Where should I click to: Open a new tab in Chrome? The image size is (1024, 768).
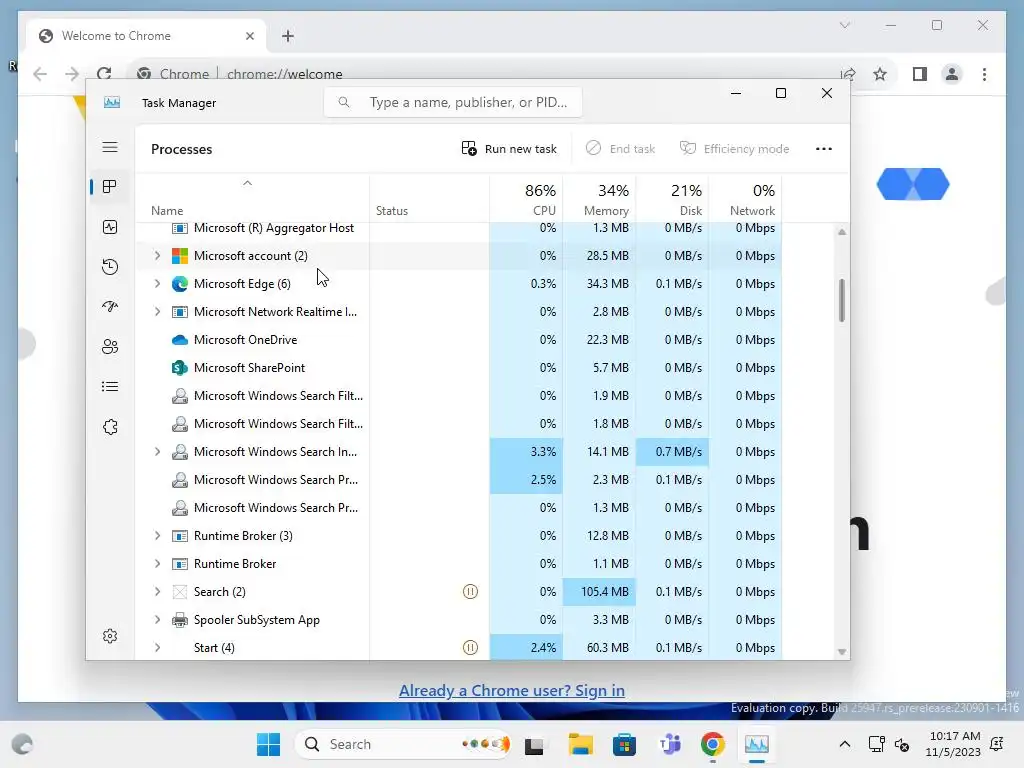pyautogui.click(x=288, y=36)
